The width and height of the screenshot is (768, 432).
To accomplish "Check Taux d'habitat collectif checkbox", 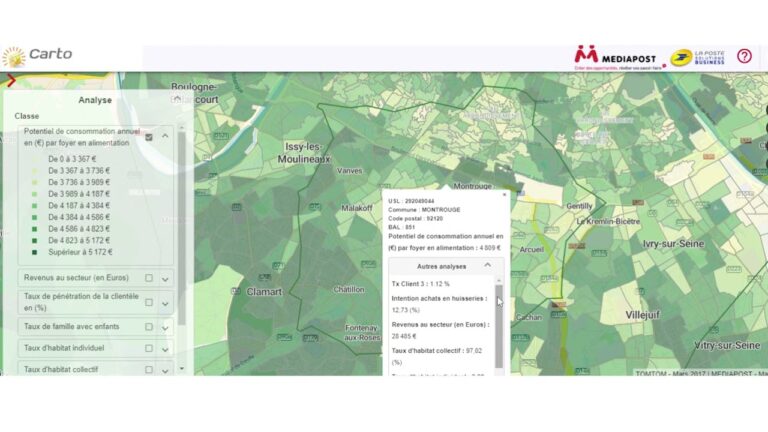I will pyautogui.click(x=149, y=370).
